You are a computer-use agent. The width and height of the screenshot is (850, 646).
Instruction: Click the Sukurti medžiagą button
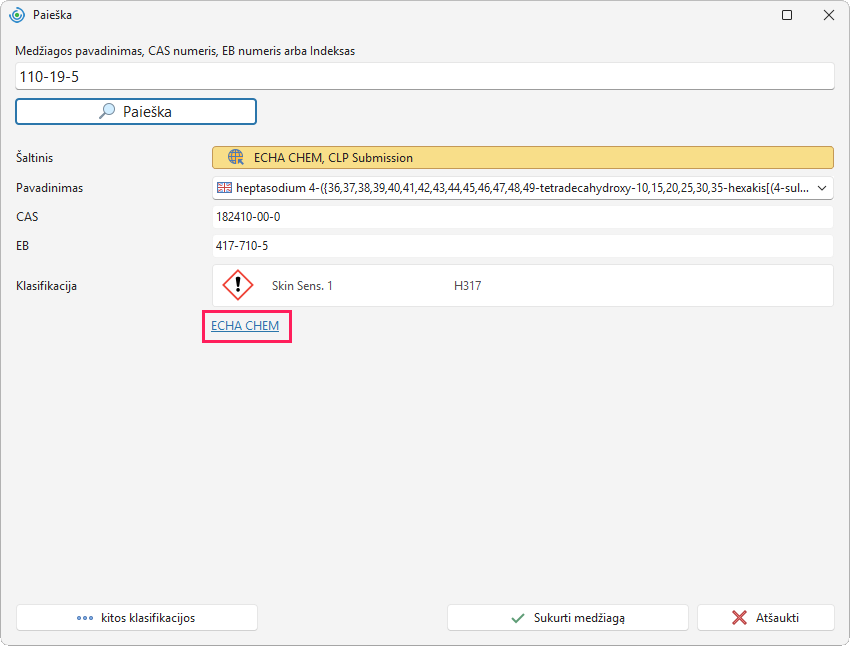(568, 618)
